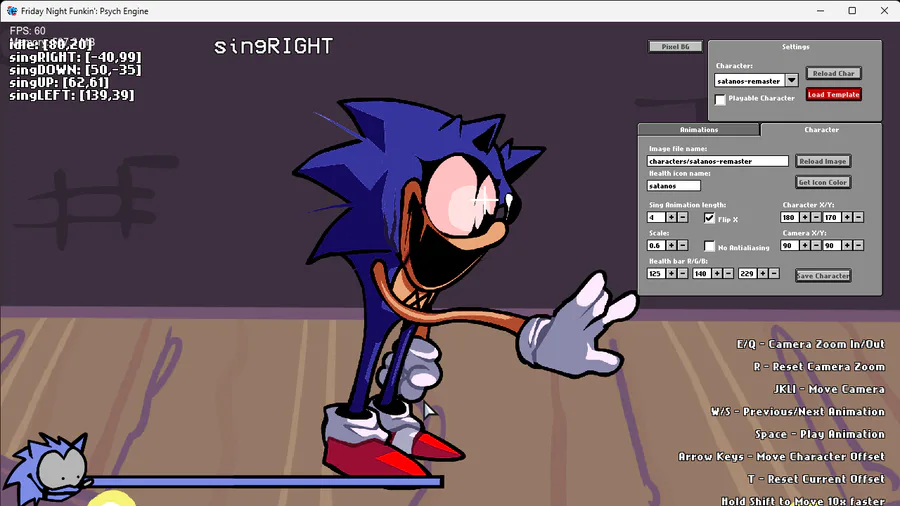Click the Camera Y value field
The image size is (900, 506).
(832, 246)
